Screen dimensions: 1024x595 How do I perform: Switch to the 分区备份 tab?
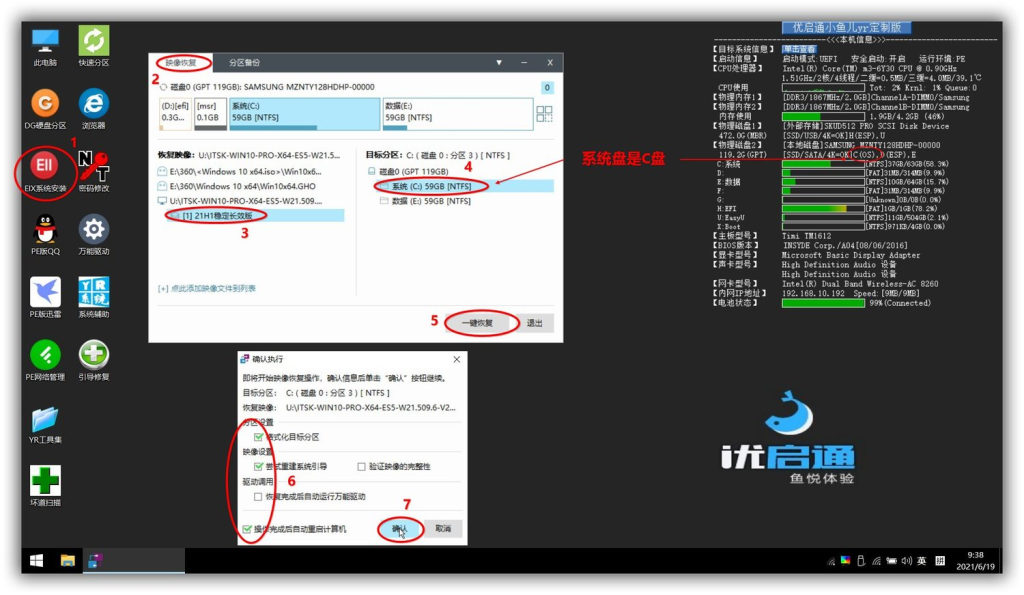pos(244,63)
